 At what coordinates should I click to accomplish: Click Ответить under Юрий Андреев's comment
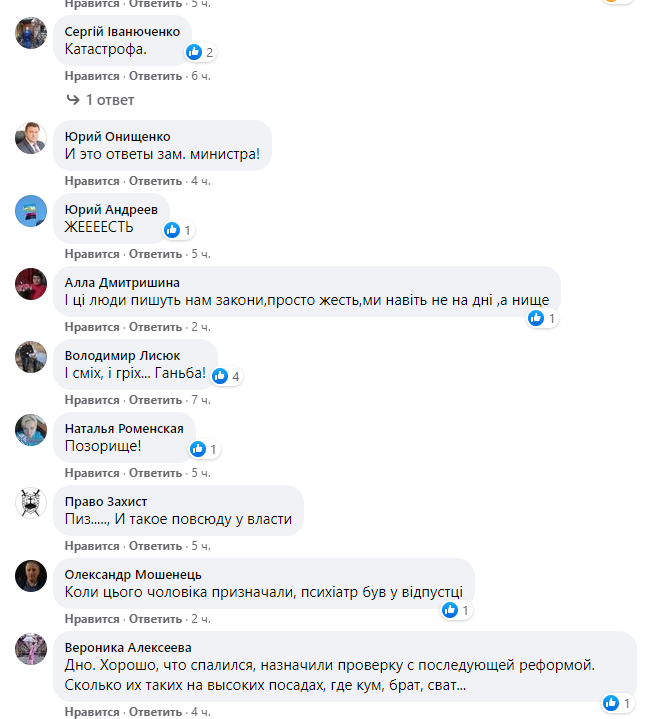coord(155,254)
